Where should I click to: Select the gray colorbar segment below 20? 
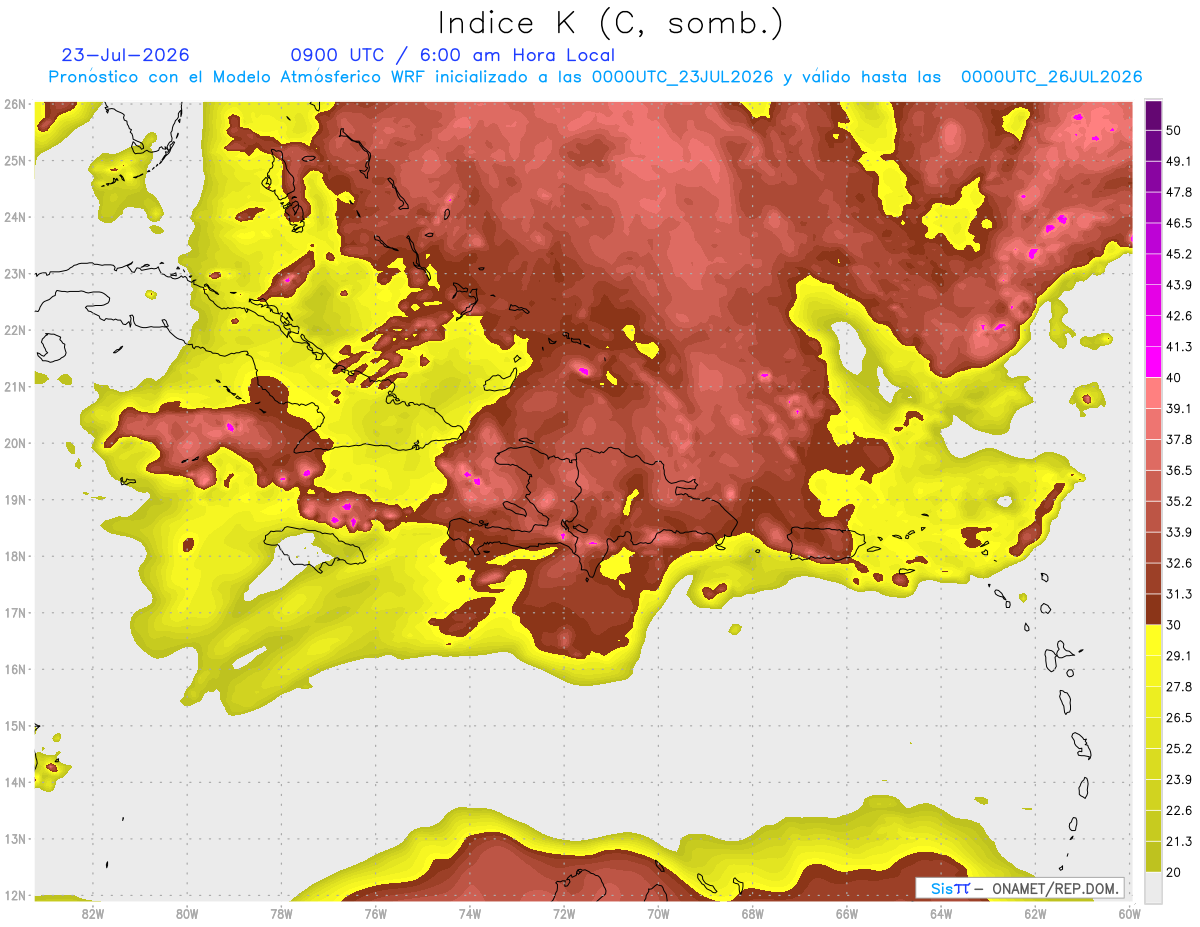(1153, 886)
